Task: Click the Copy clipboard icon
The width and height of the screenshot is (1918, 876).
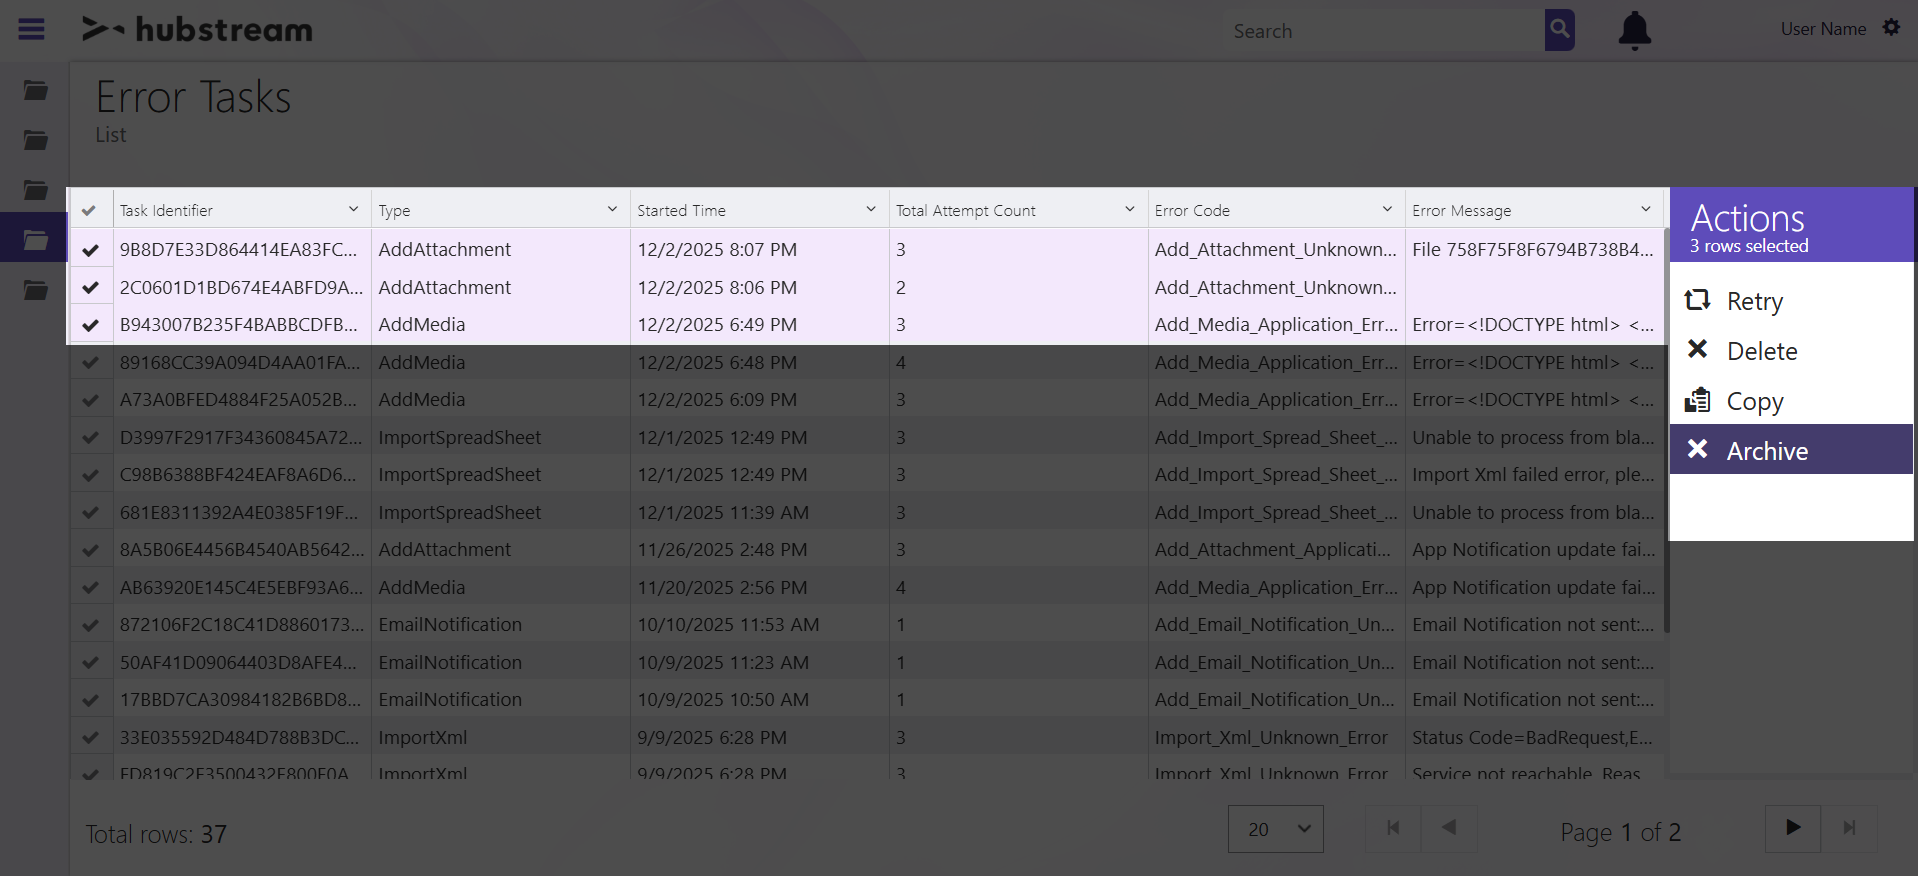Action: [1698, 400]
